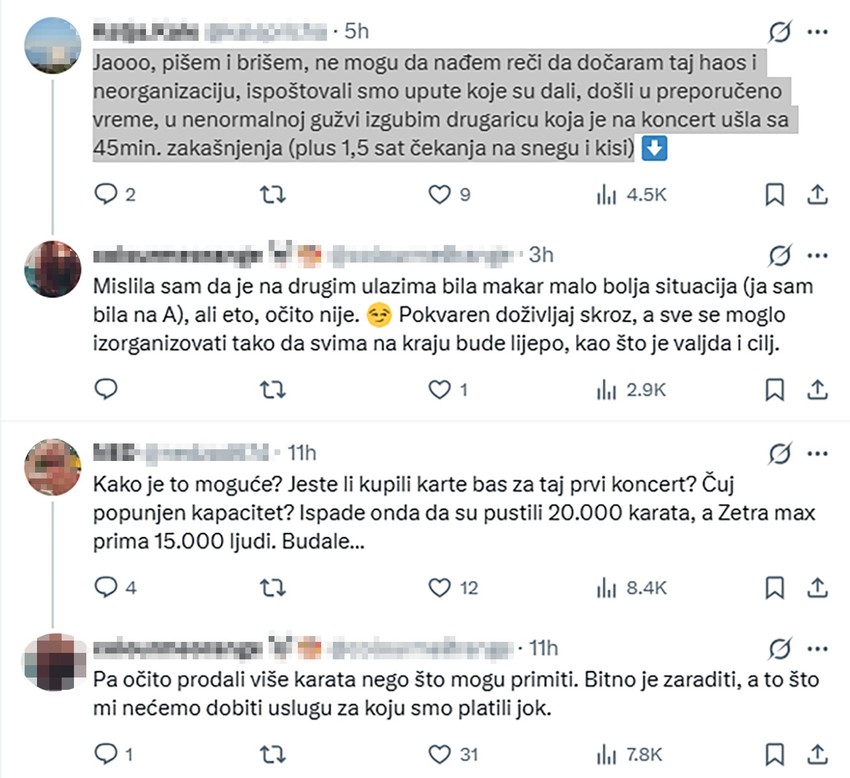Open more options on the bottom reply

click(816, 647)
